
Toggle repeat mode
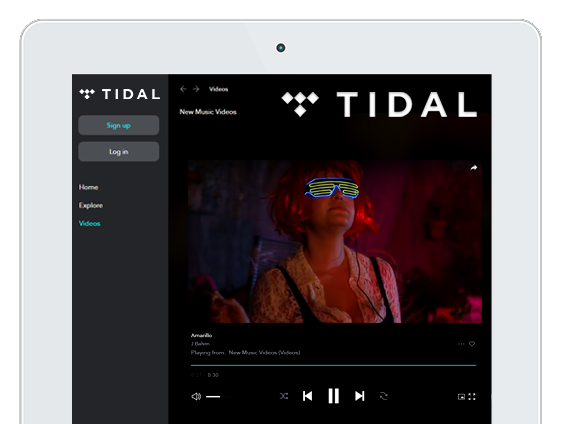point(384,396)
